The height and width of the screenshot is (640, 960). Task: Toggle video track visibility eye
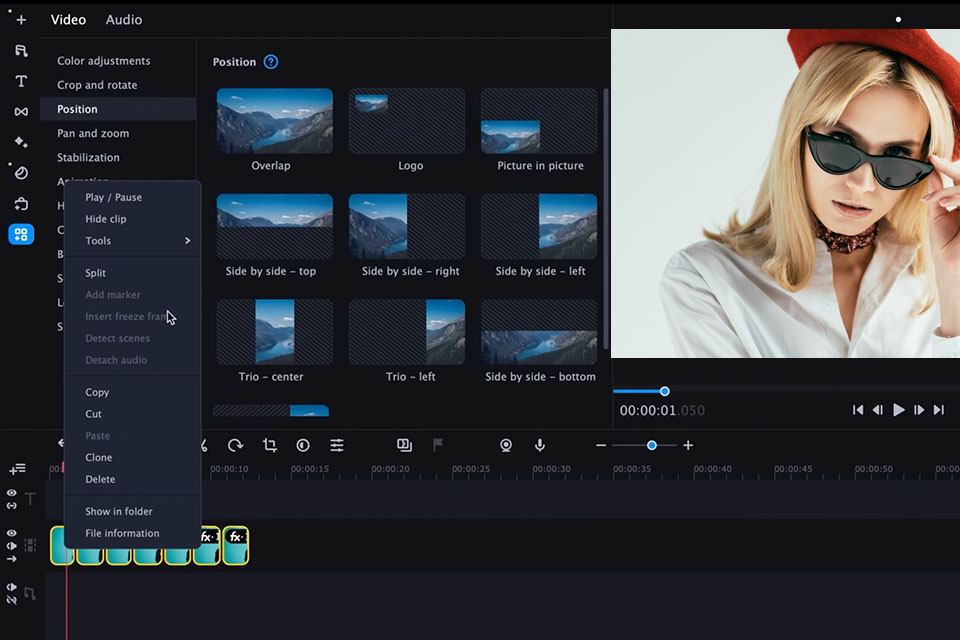pyautogui.click(x=12, y=533)
